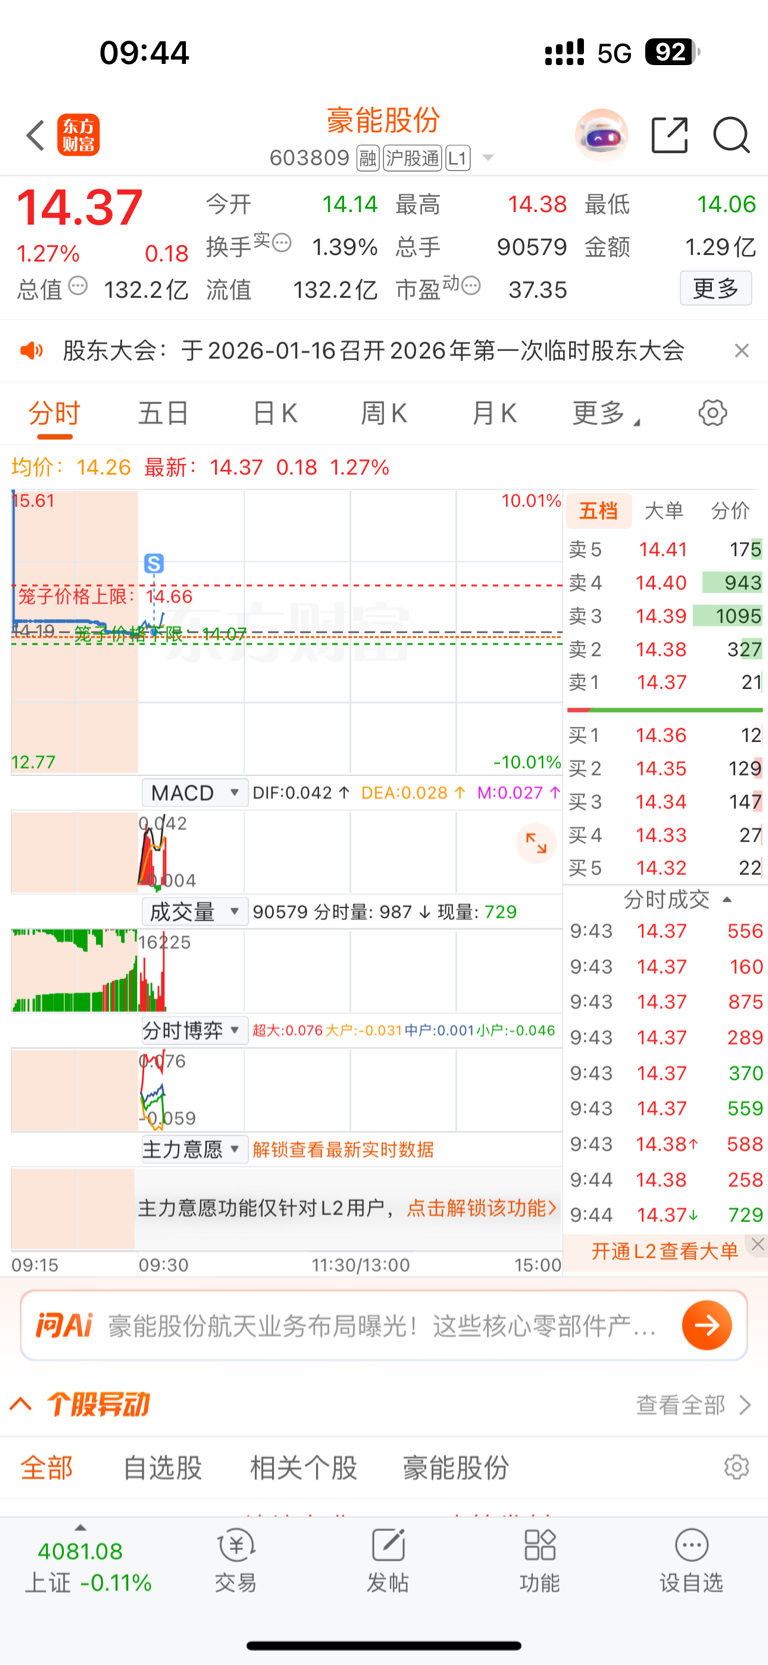Switch to the 月K chart tab
The image size is (768, 1665).
(494, 413)
